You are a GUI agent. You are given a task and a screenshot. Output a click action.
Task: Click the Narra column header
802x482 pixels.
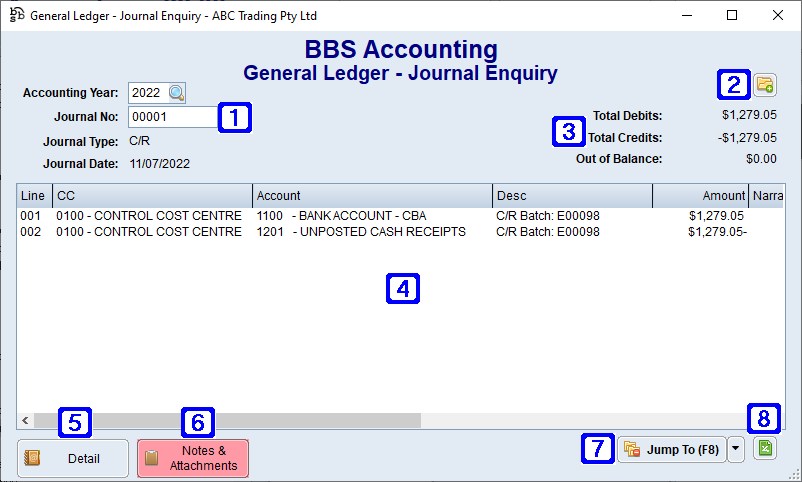point(767,196)
